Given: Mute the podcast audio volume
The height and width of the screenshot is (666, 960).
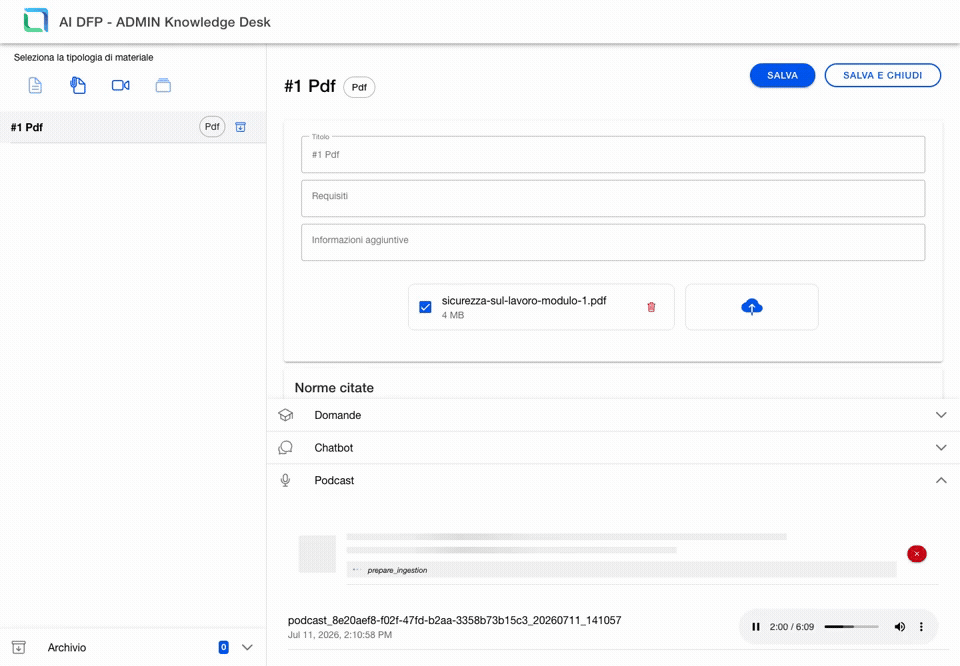Looking at the screenshot, I should coord(899,627).
